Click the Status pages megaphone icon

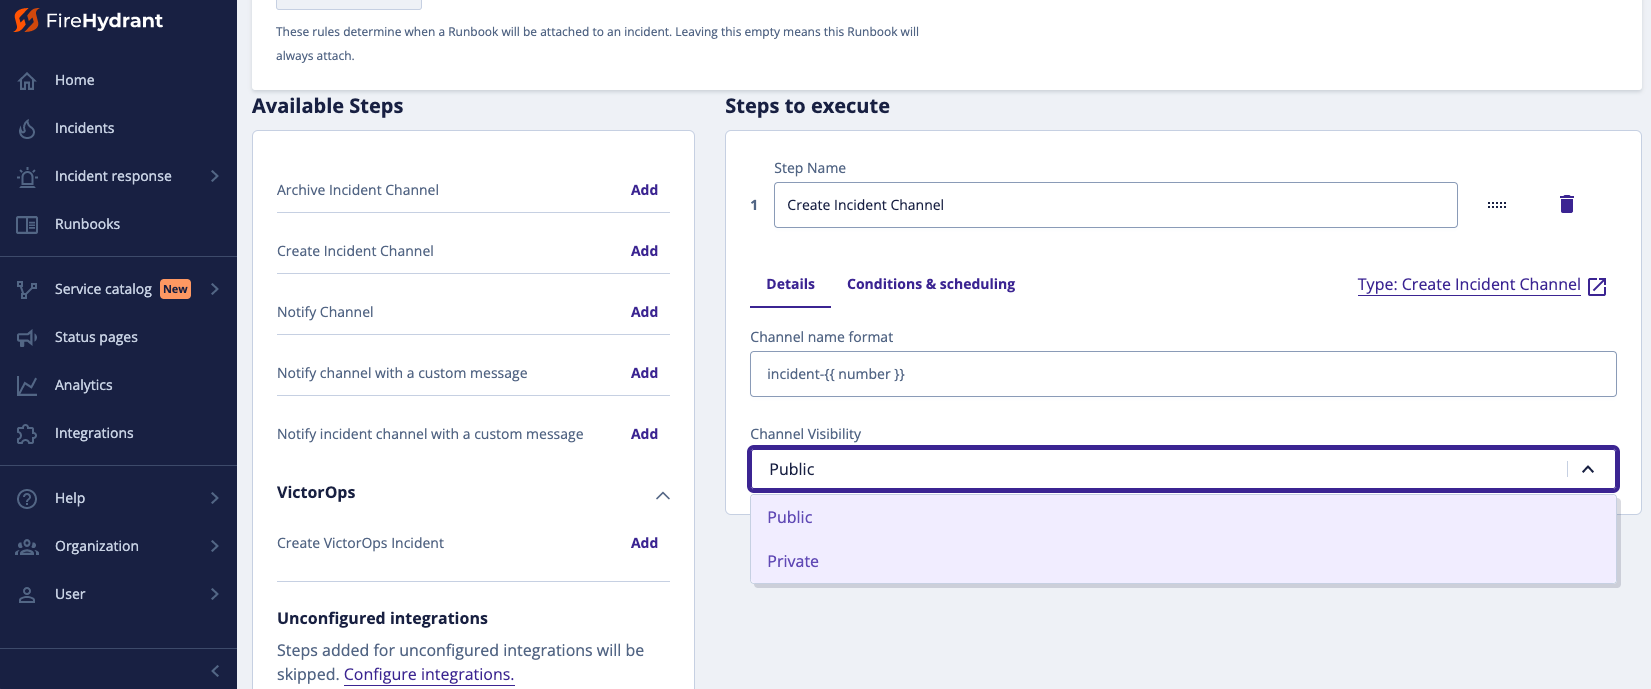tap(27, 338)
